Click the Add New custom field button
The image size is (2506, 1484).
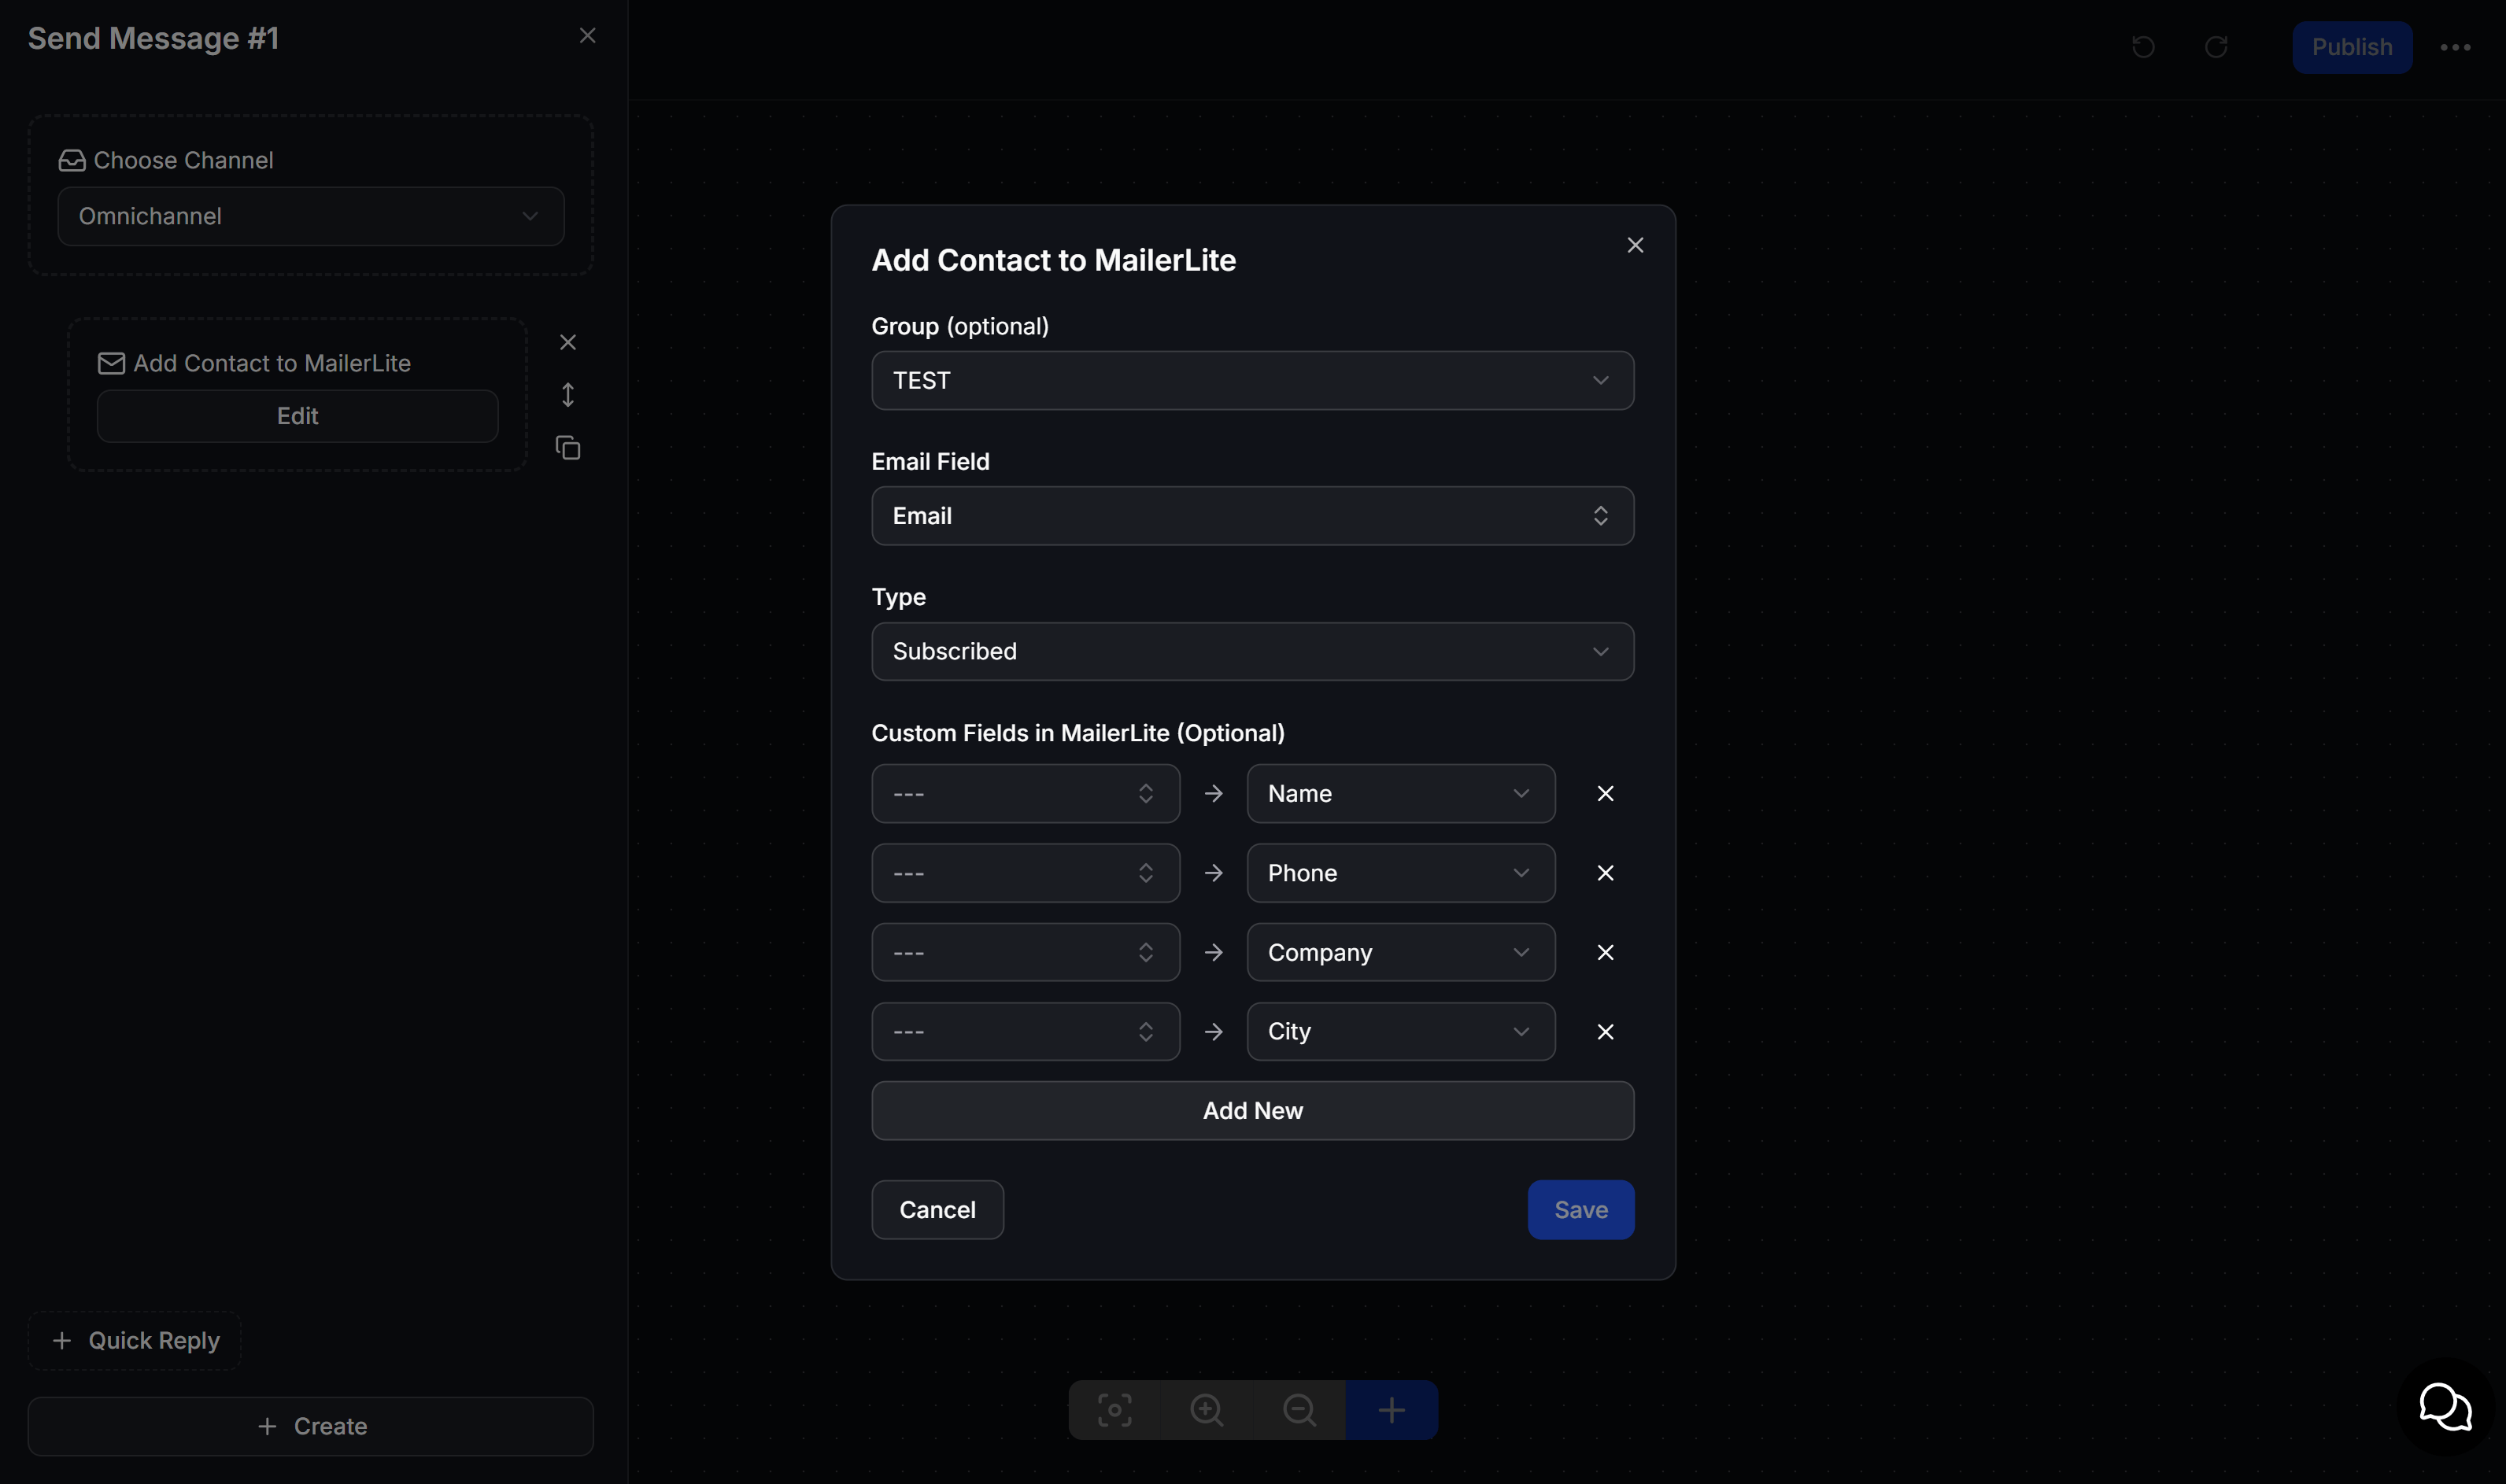(x=1252, y=1110)
